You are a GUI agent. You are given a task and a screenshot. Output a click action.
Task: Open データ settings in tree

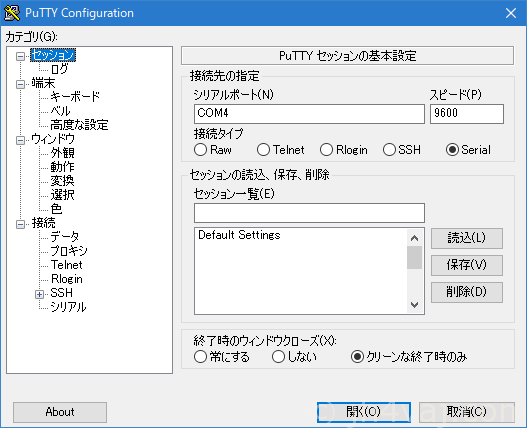pyautogui.click(x=65, y=237)
